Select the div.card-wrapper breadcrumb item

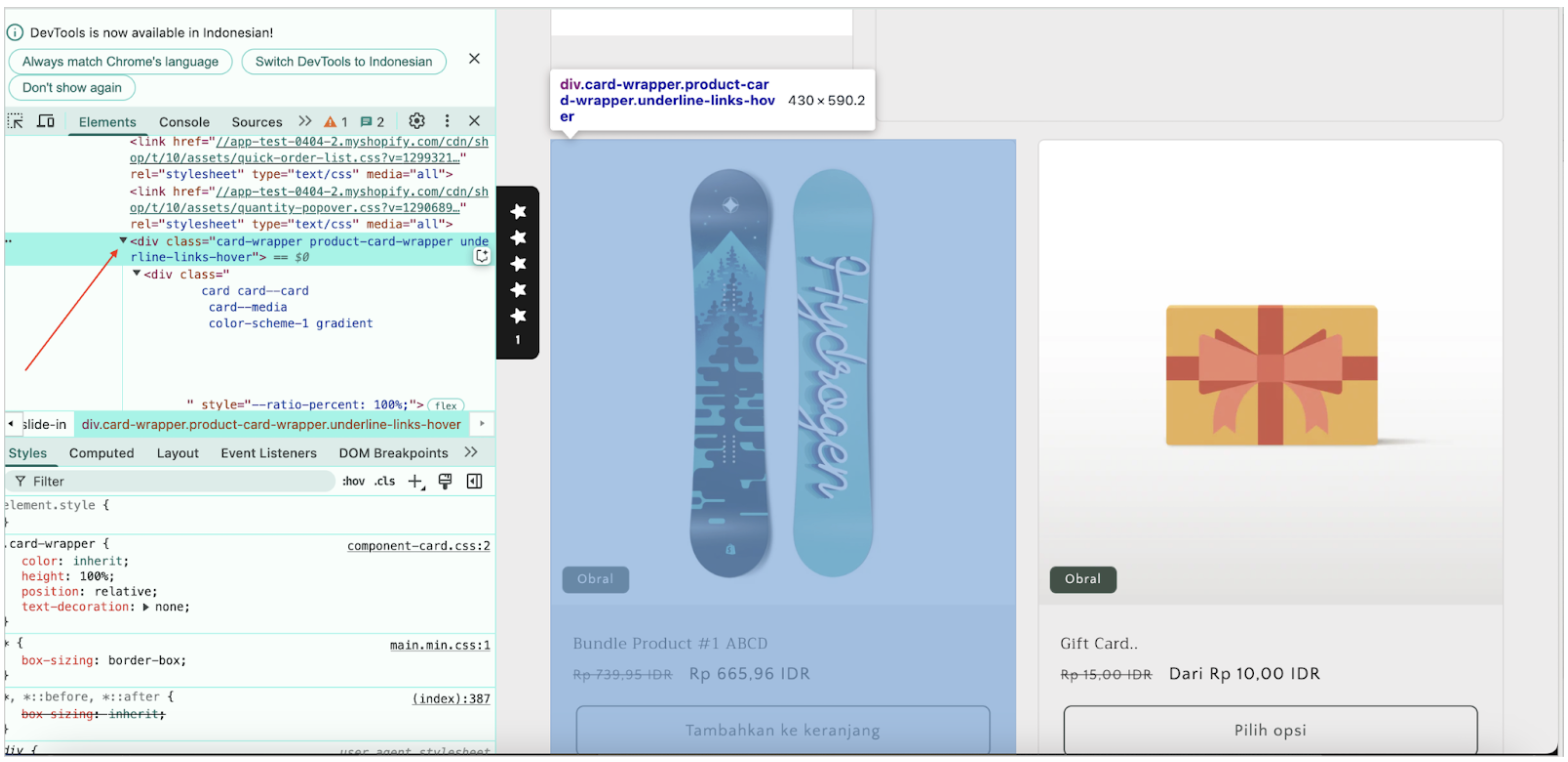[x=271, y=424]
